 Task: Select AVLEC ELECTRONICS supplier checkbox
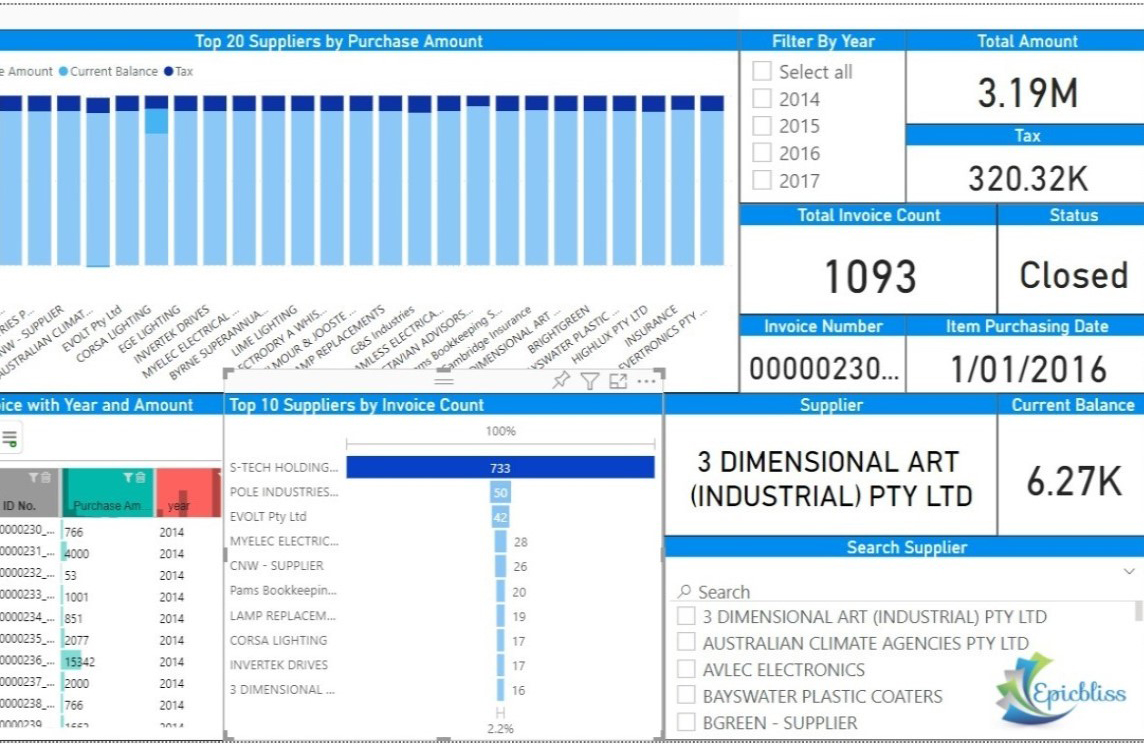pos(687,669)
